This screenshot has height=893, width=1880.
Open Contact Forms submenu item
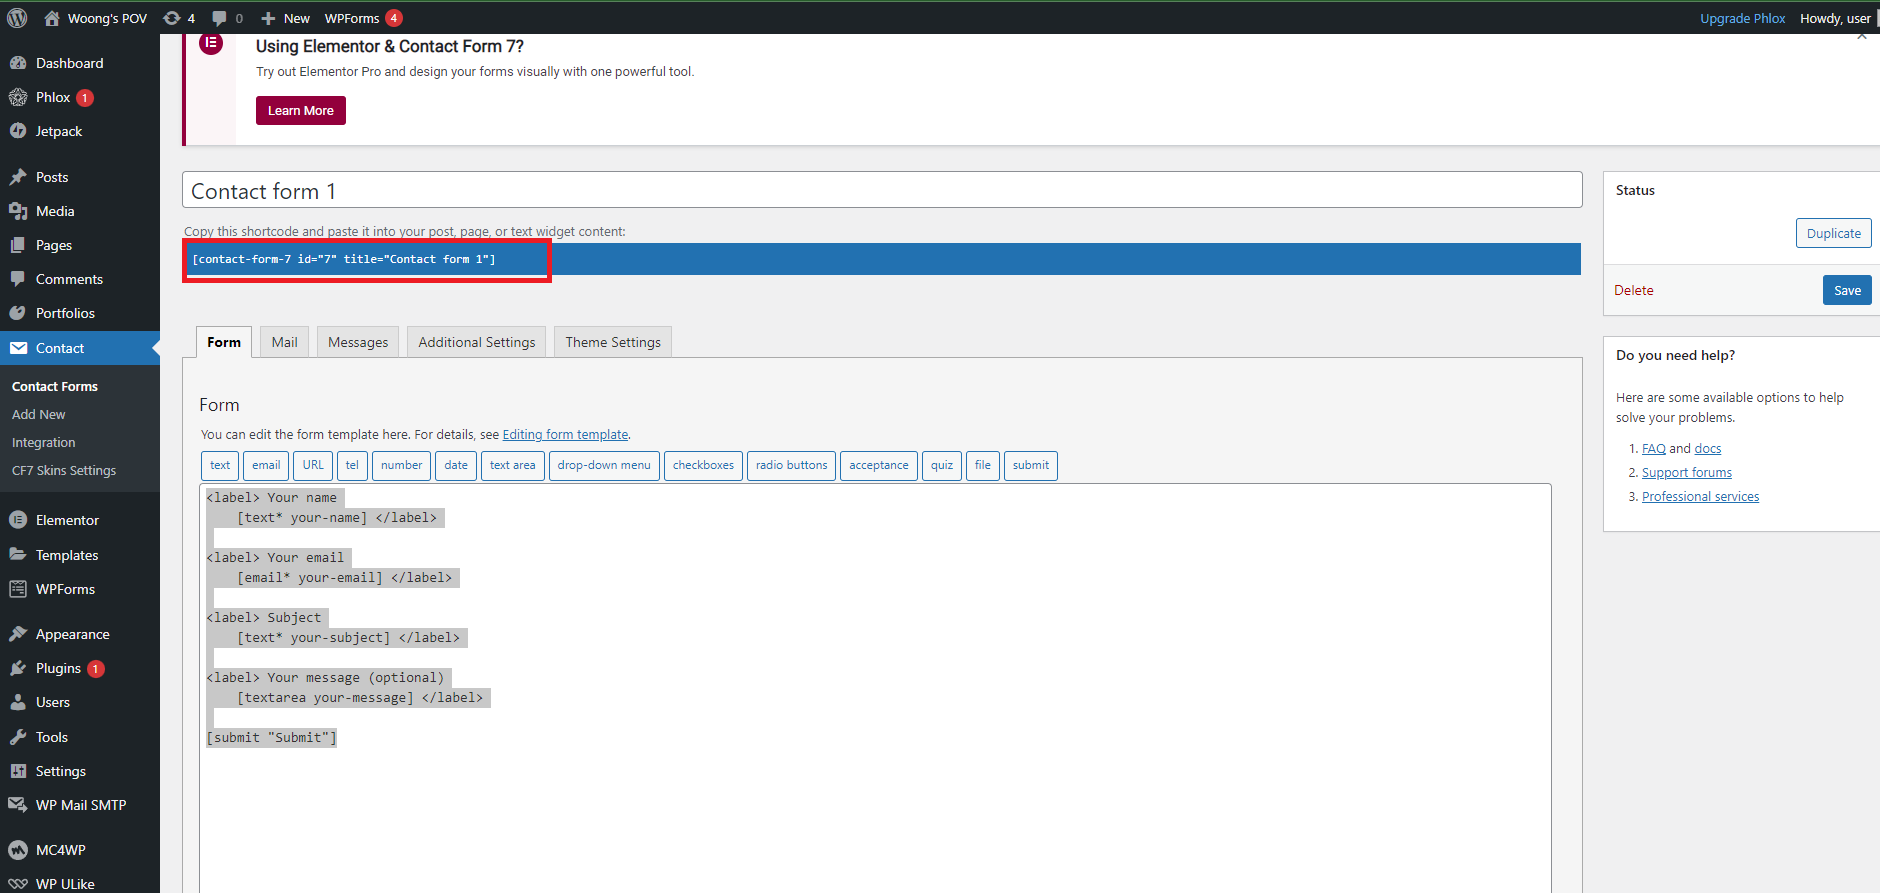[55, 386]
